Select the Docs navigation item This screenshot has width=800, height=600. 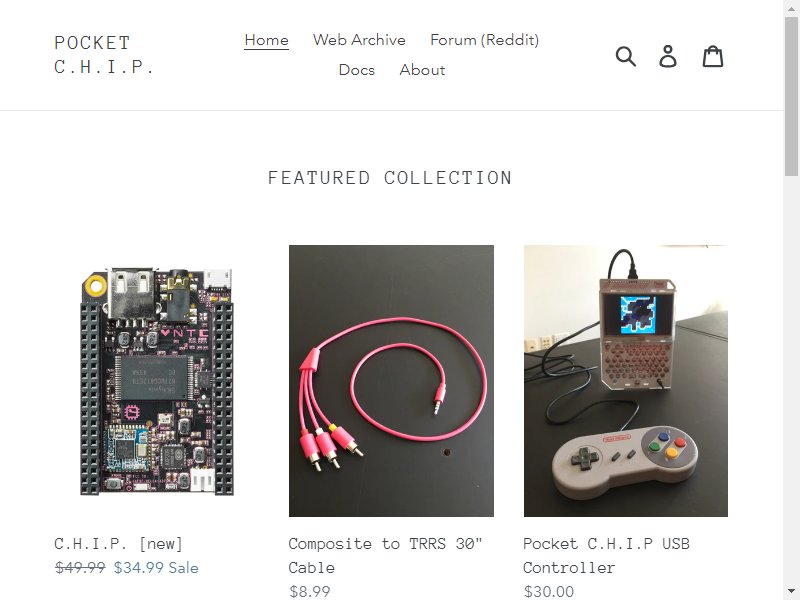pos(357,70)
